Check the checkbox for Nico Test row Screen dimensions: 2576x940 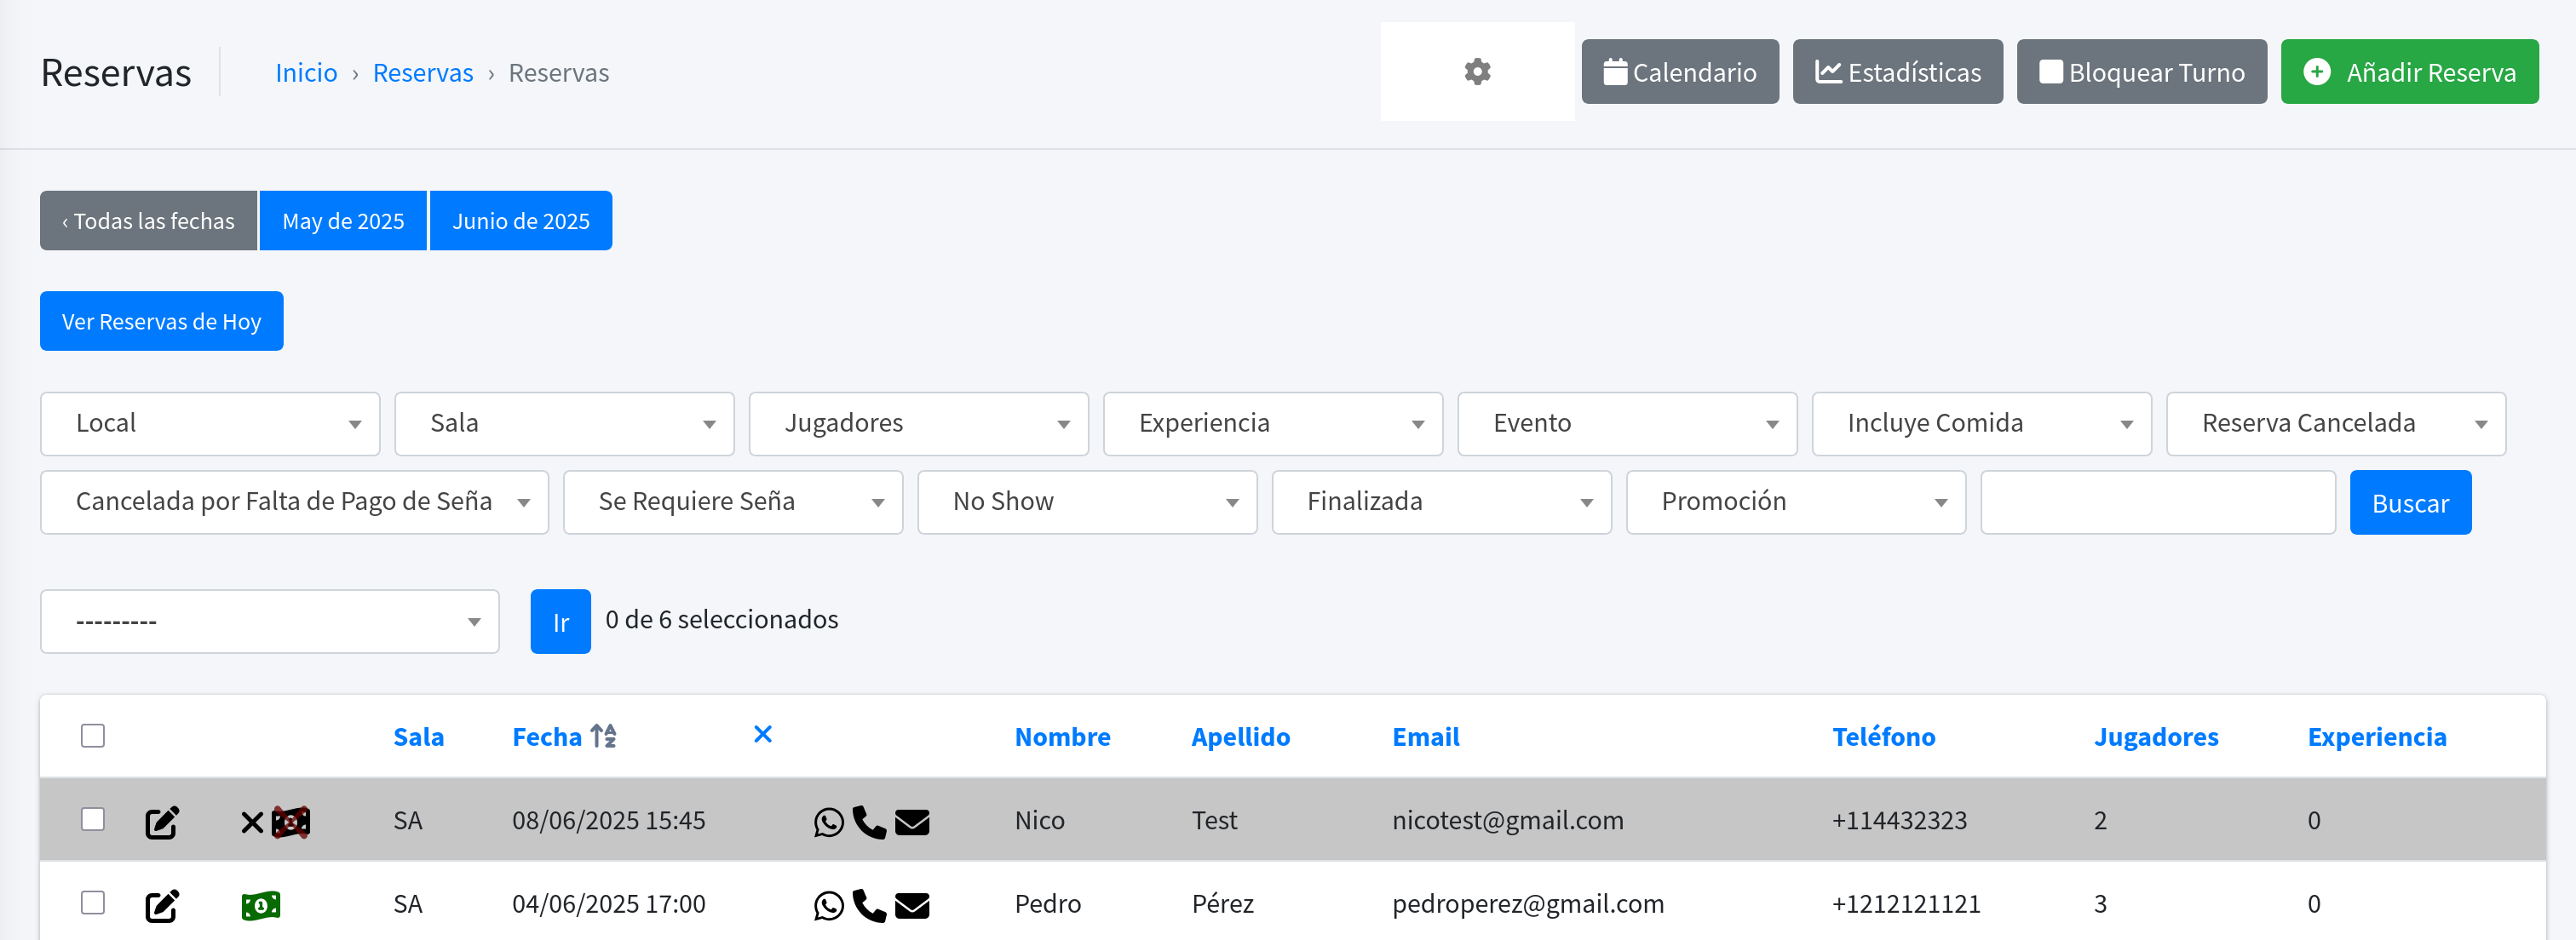point(93,820)
